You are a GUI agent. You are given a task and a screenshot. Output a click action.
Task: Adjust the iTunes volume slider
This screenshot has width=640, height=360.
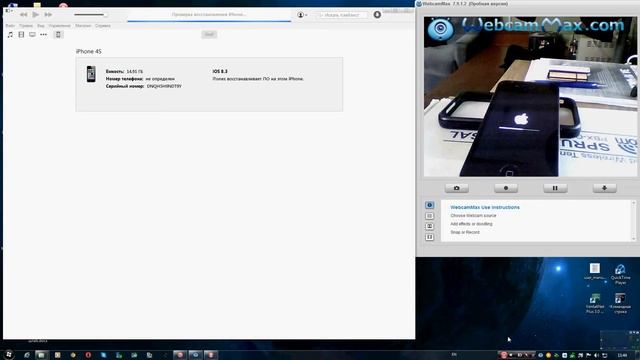pyautogui.click(x=90, y=15)
